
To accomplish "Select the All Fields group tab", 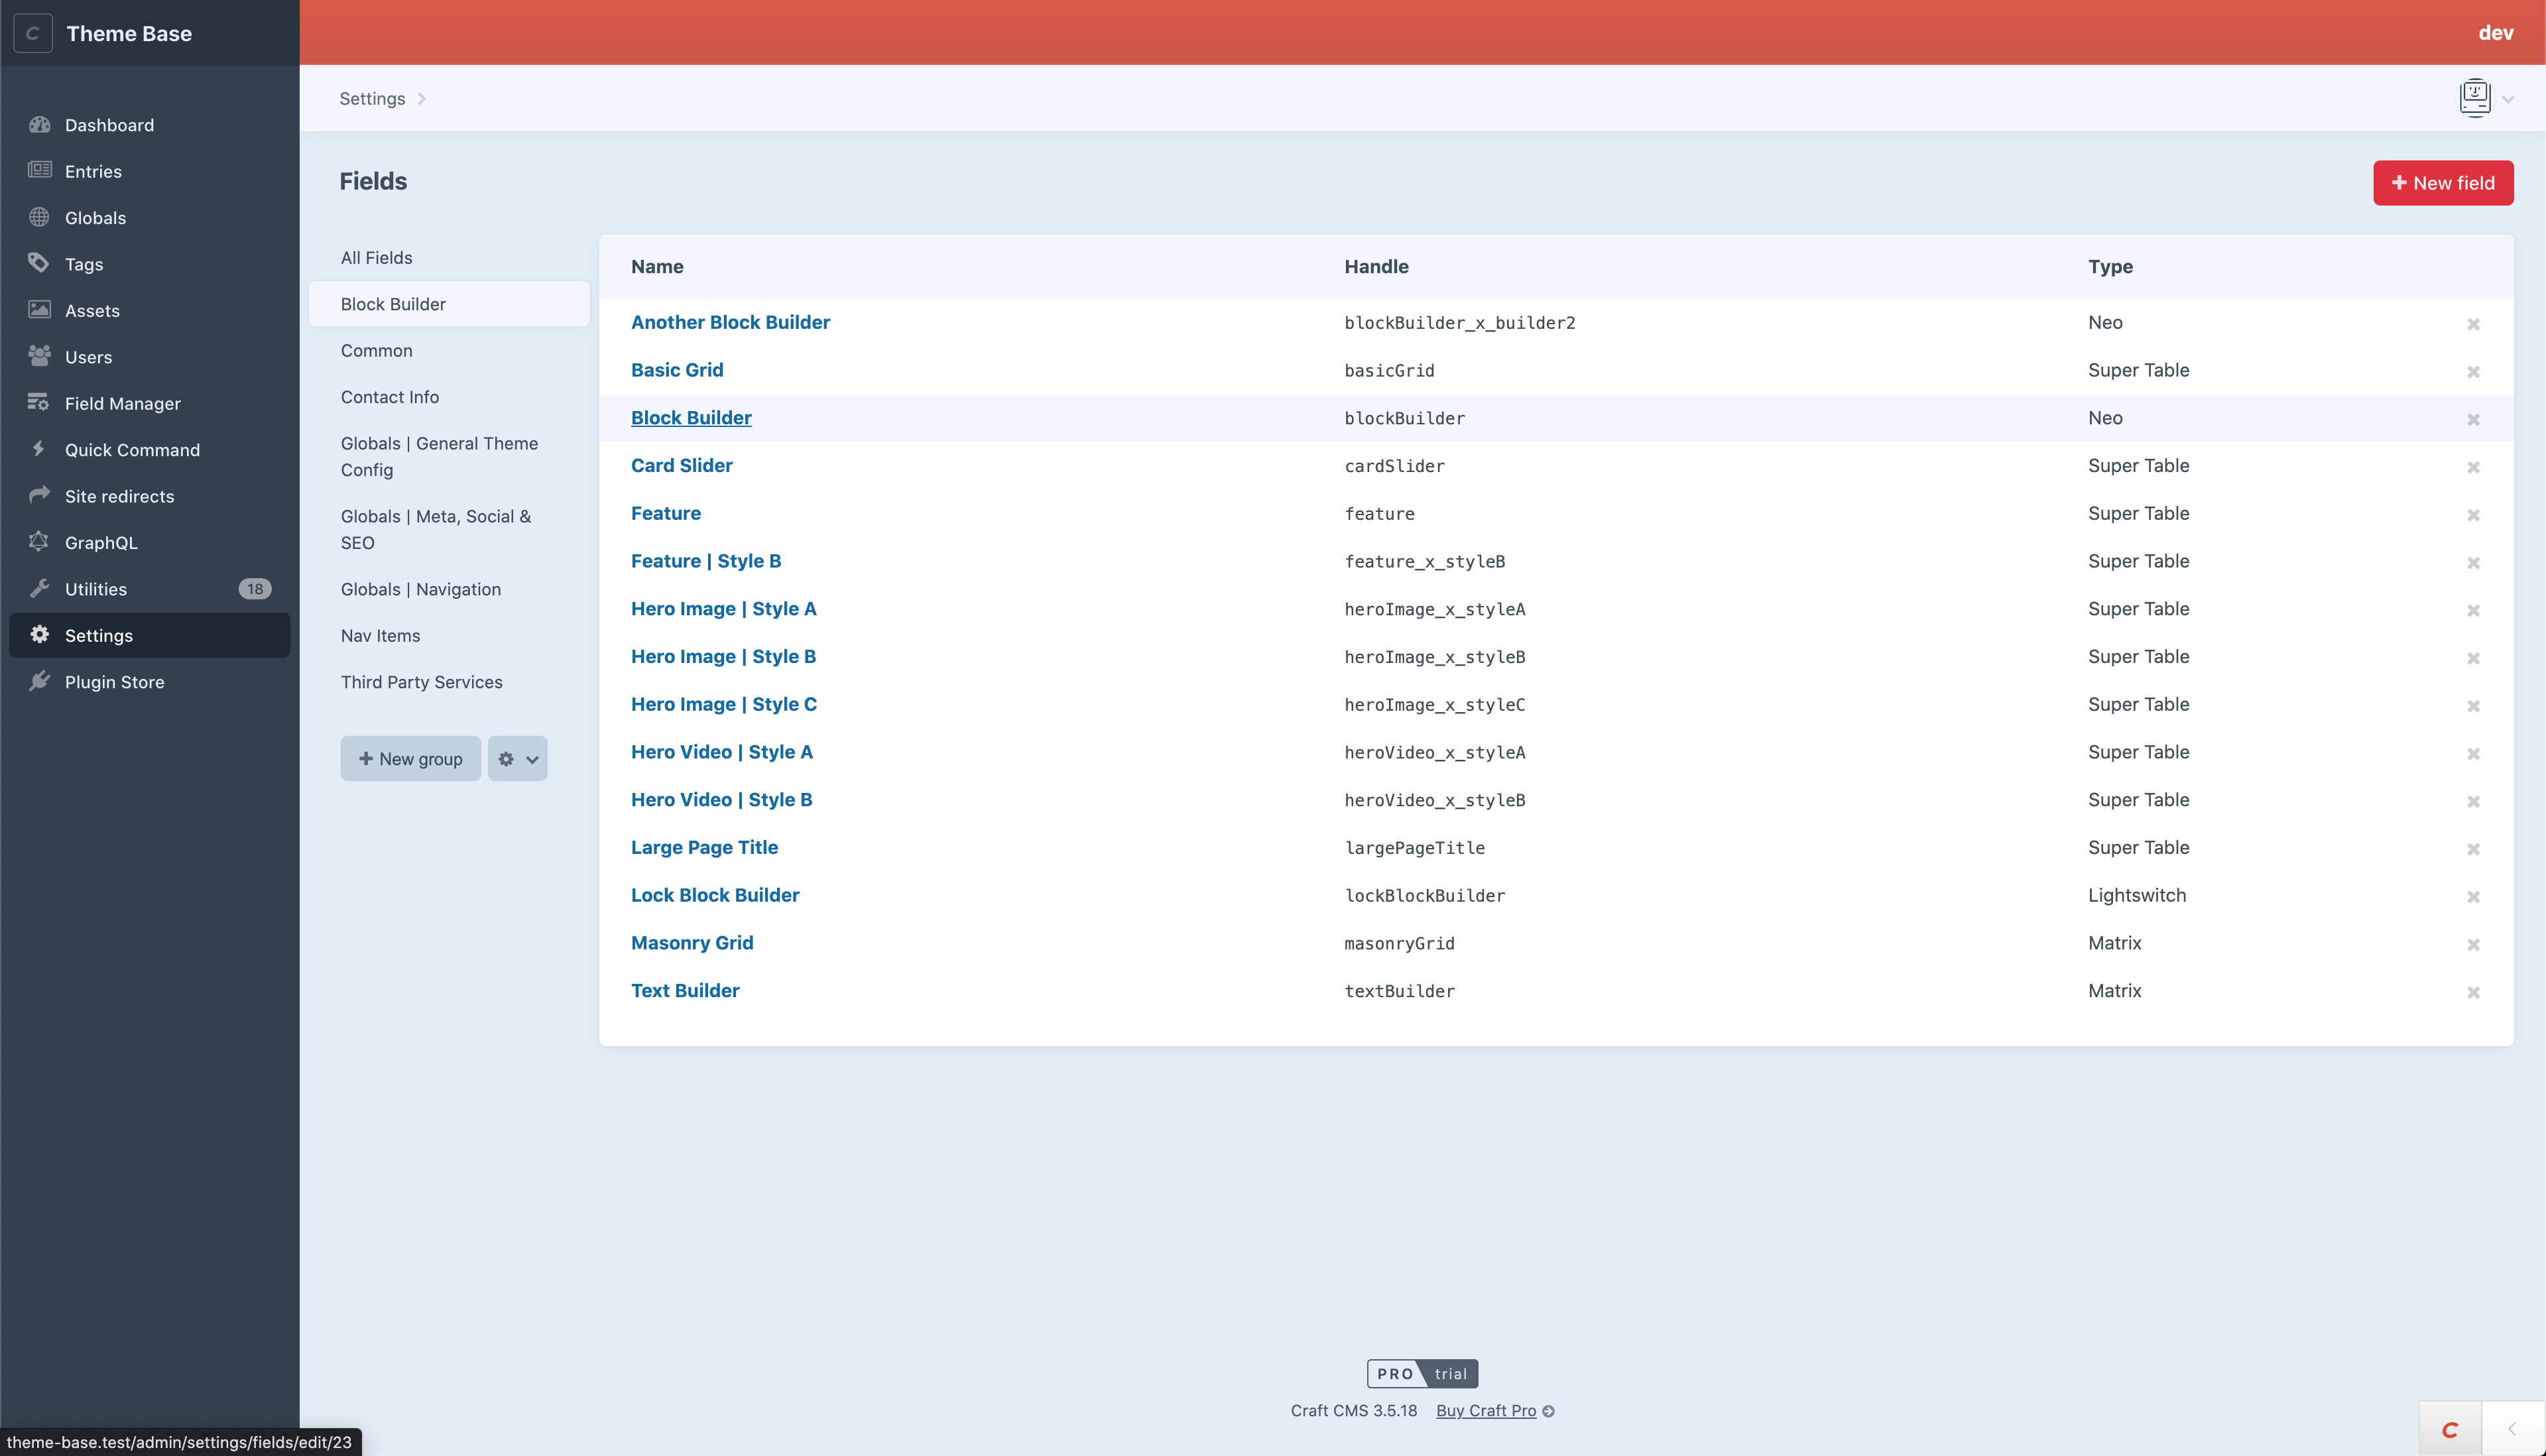I will [376, 257].
